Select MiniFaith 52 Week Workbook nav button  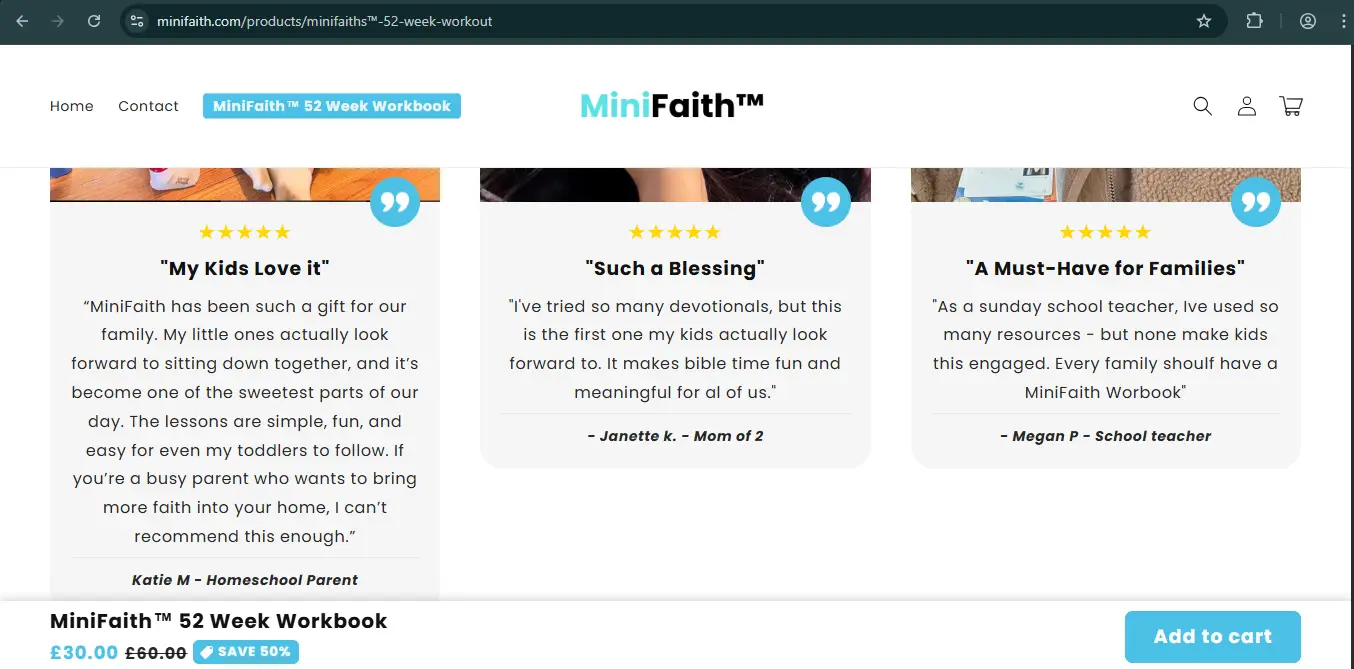coord(332,106)
